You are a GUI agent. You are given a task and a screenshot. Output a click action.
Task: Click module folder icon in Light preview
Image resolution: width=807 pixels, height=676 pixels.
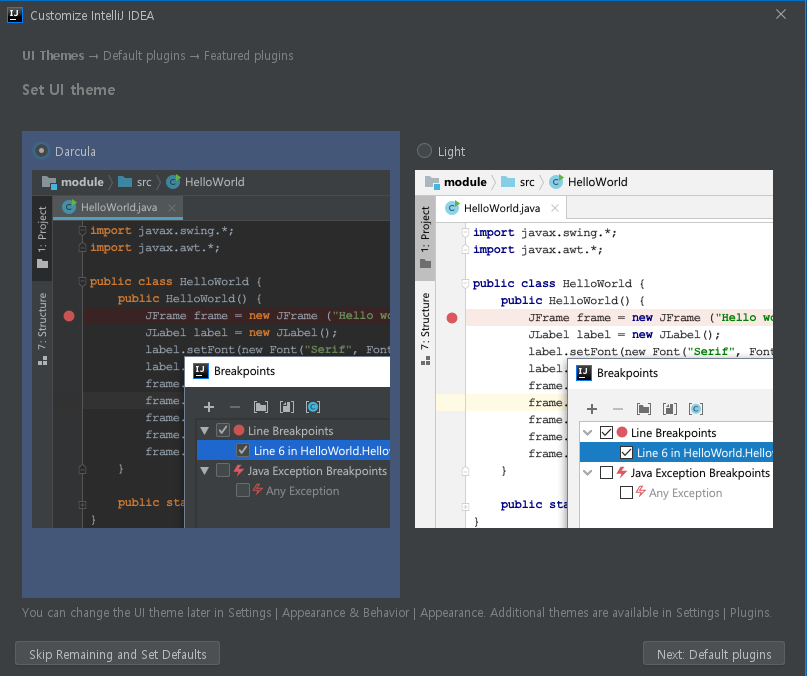click(432, 182)
